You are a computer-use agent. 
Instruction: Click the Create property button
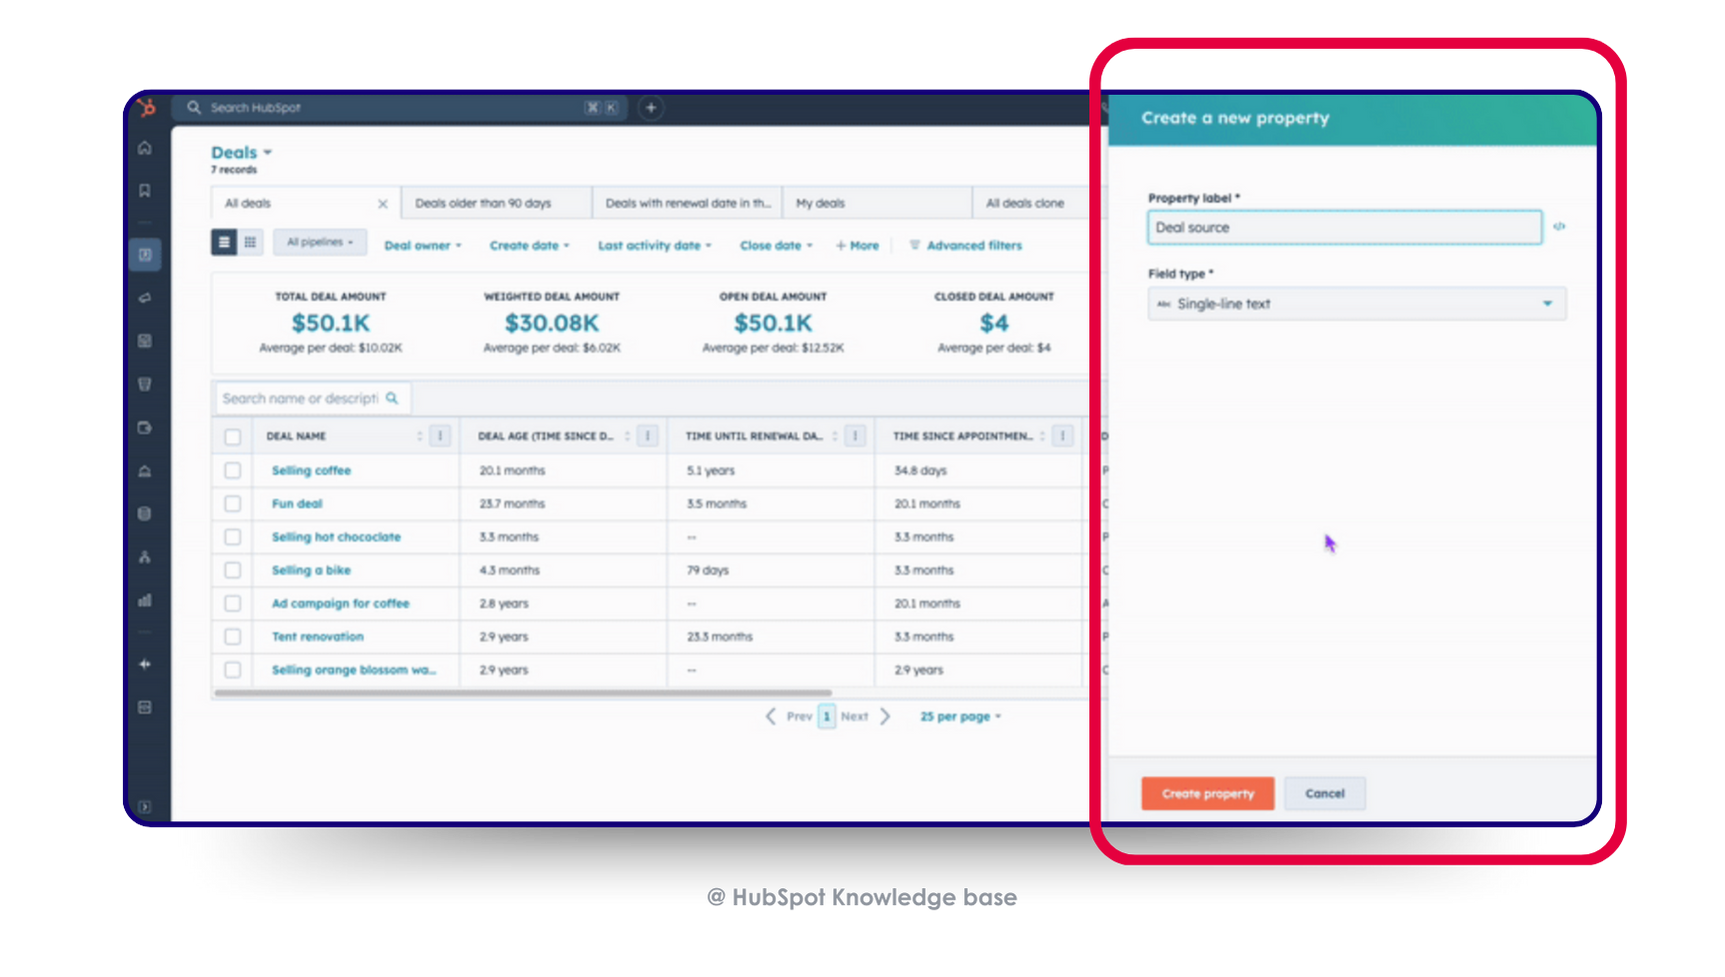click(1208, 794)
